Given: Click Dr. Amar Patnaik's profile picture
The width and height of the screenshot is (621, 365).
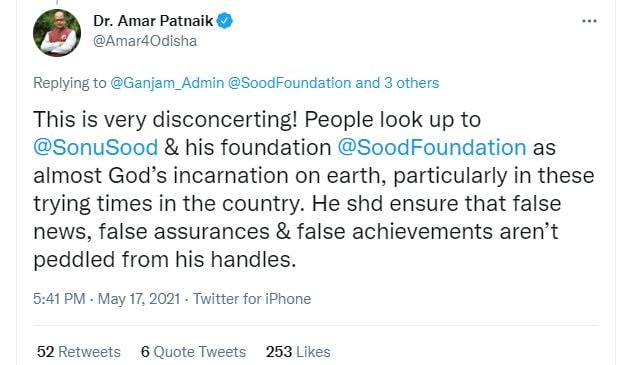Looking at the screenshot, I should 57,33.
